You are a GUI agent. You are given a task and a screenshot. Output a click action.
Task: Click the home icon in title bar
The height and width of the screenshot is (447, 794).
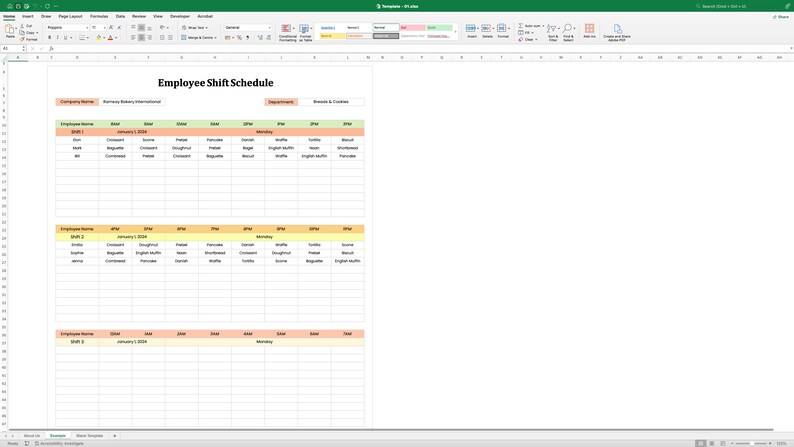click(10, 6)
